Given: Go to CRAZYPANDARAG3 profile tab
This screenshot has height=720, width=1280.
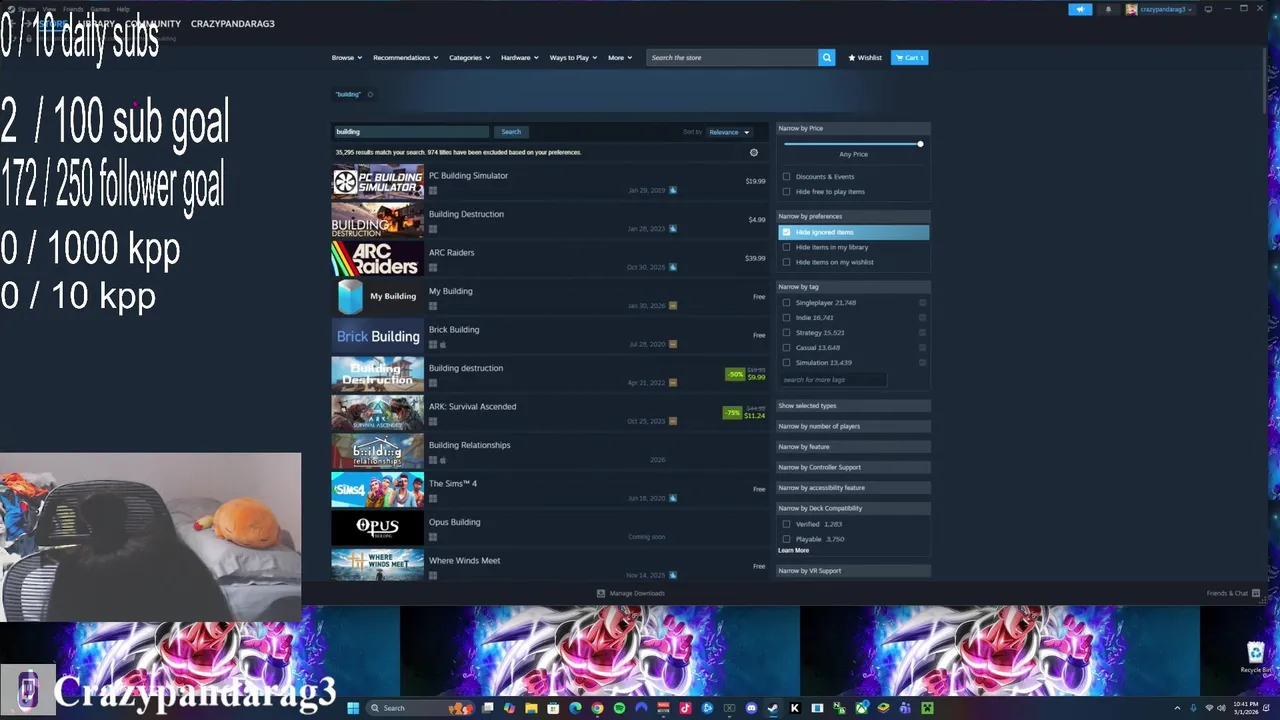Looking at the screenshot, I should [x=232, y=23].
